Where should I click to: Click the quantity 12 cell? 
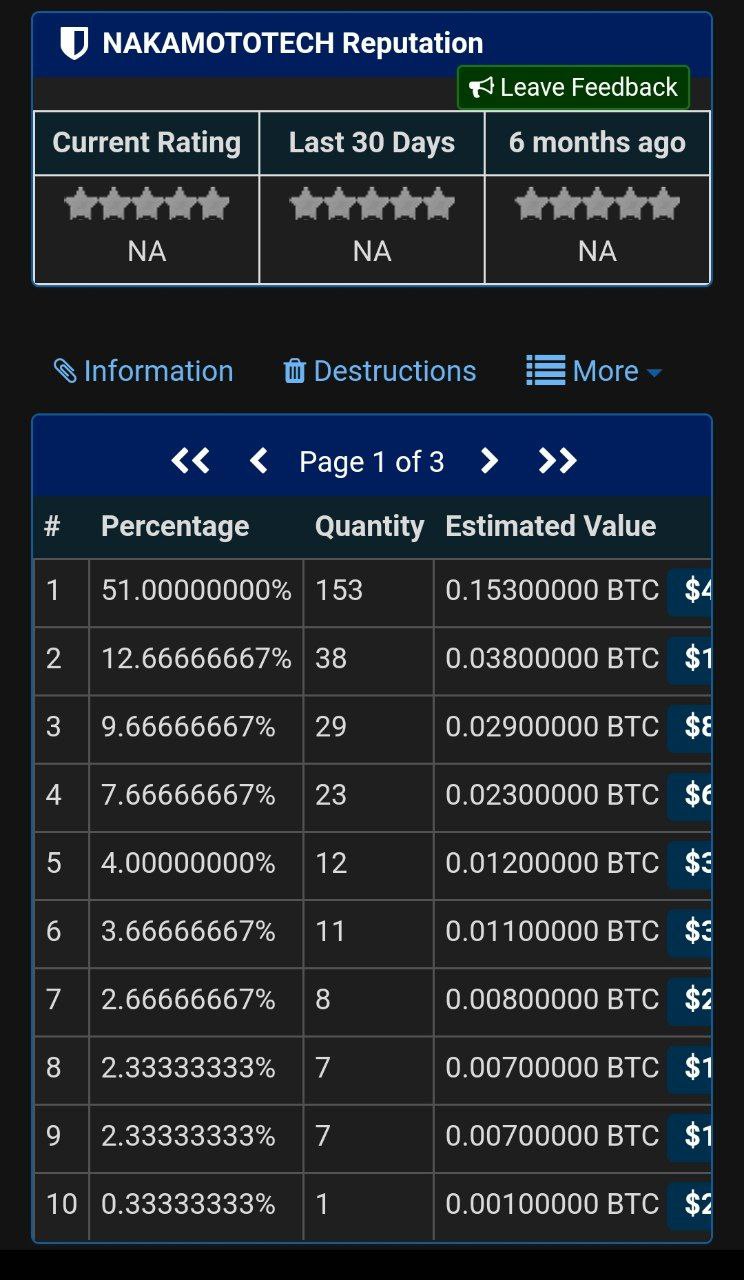369,863
